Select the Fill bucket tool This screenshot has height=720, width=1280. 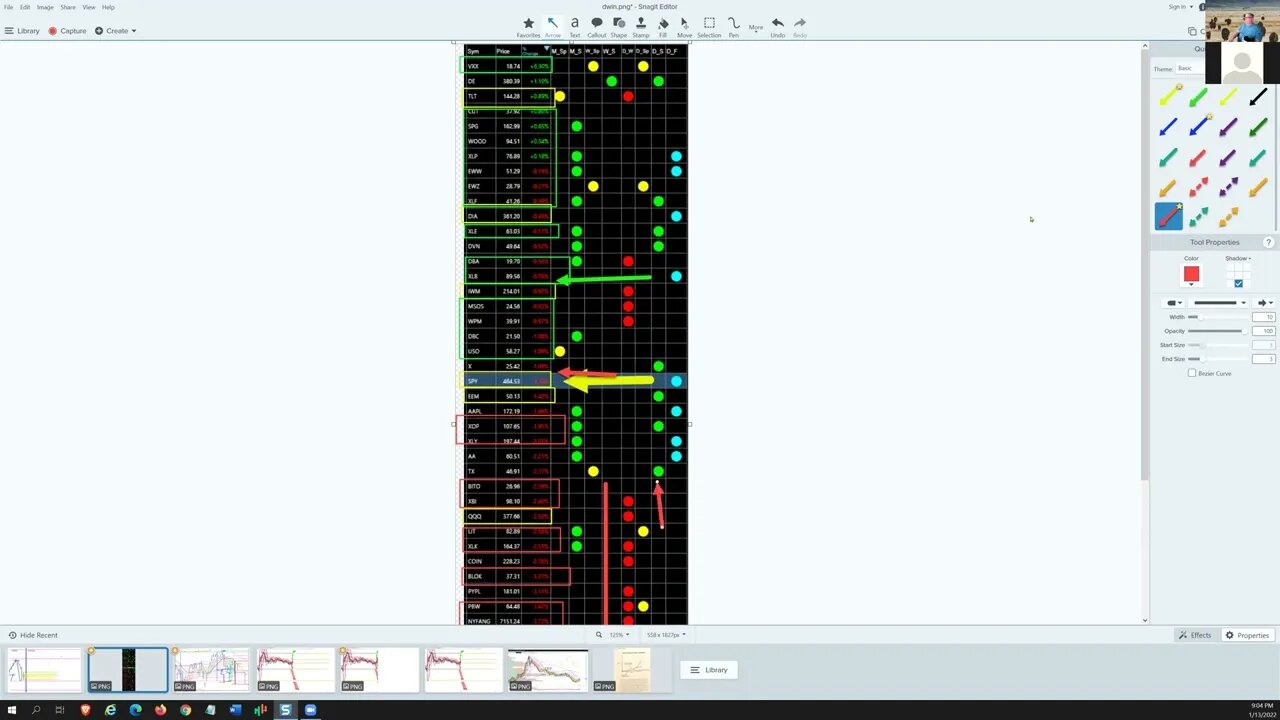(662, 27)
